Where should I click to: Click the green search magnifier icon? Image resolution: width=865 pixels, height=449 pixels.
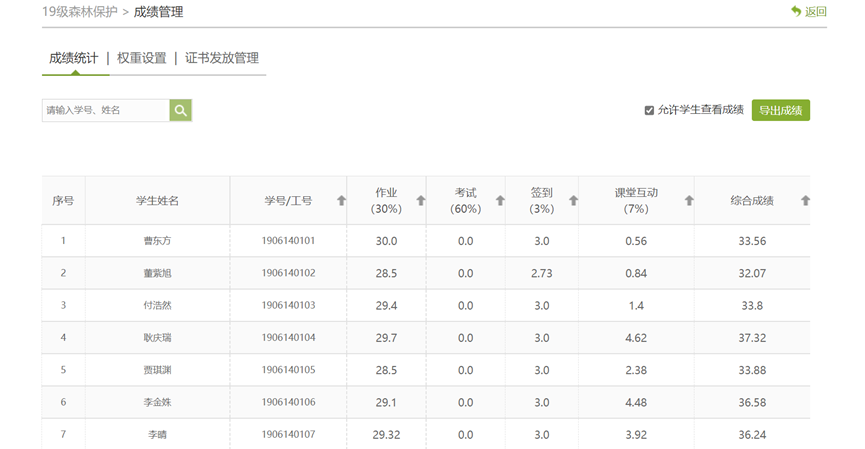click(180, 110)
